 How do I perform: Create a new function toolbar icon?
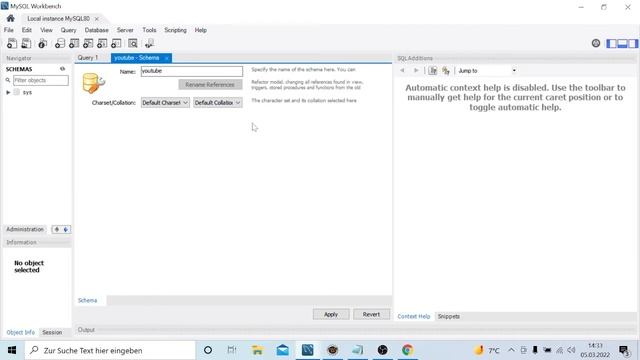116,43
